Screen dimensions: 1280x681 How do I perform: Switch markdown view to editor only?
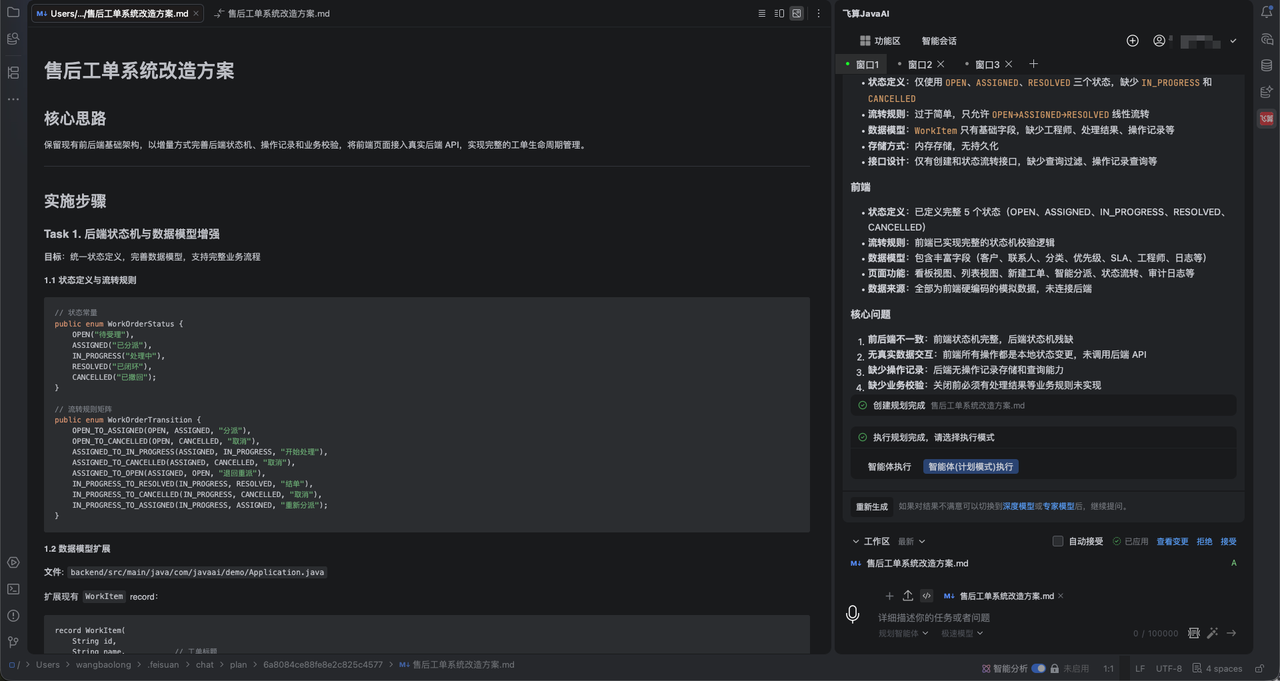tap(762, 13)
